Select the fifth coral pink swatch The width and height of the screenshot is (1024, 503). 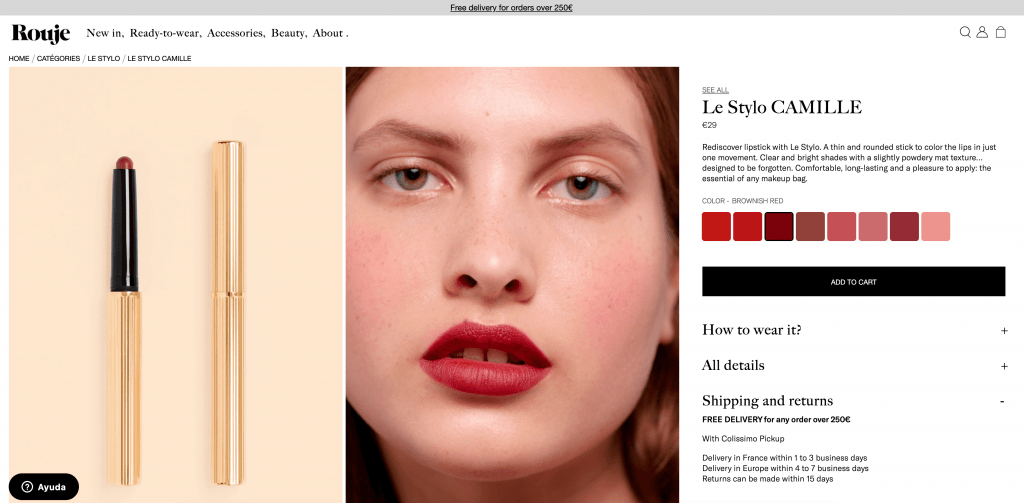(842, 227)
